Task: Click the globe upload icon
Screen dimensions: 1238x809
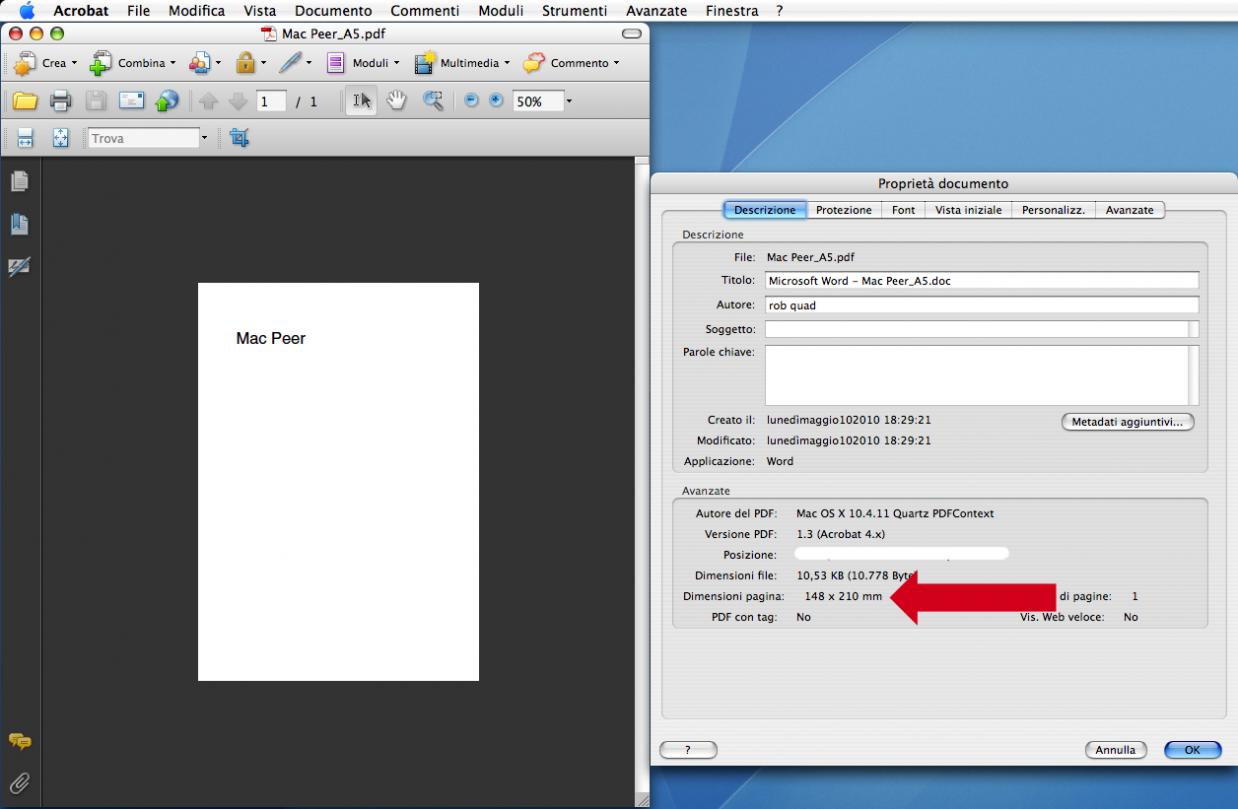Action: (x=168, y=101)
